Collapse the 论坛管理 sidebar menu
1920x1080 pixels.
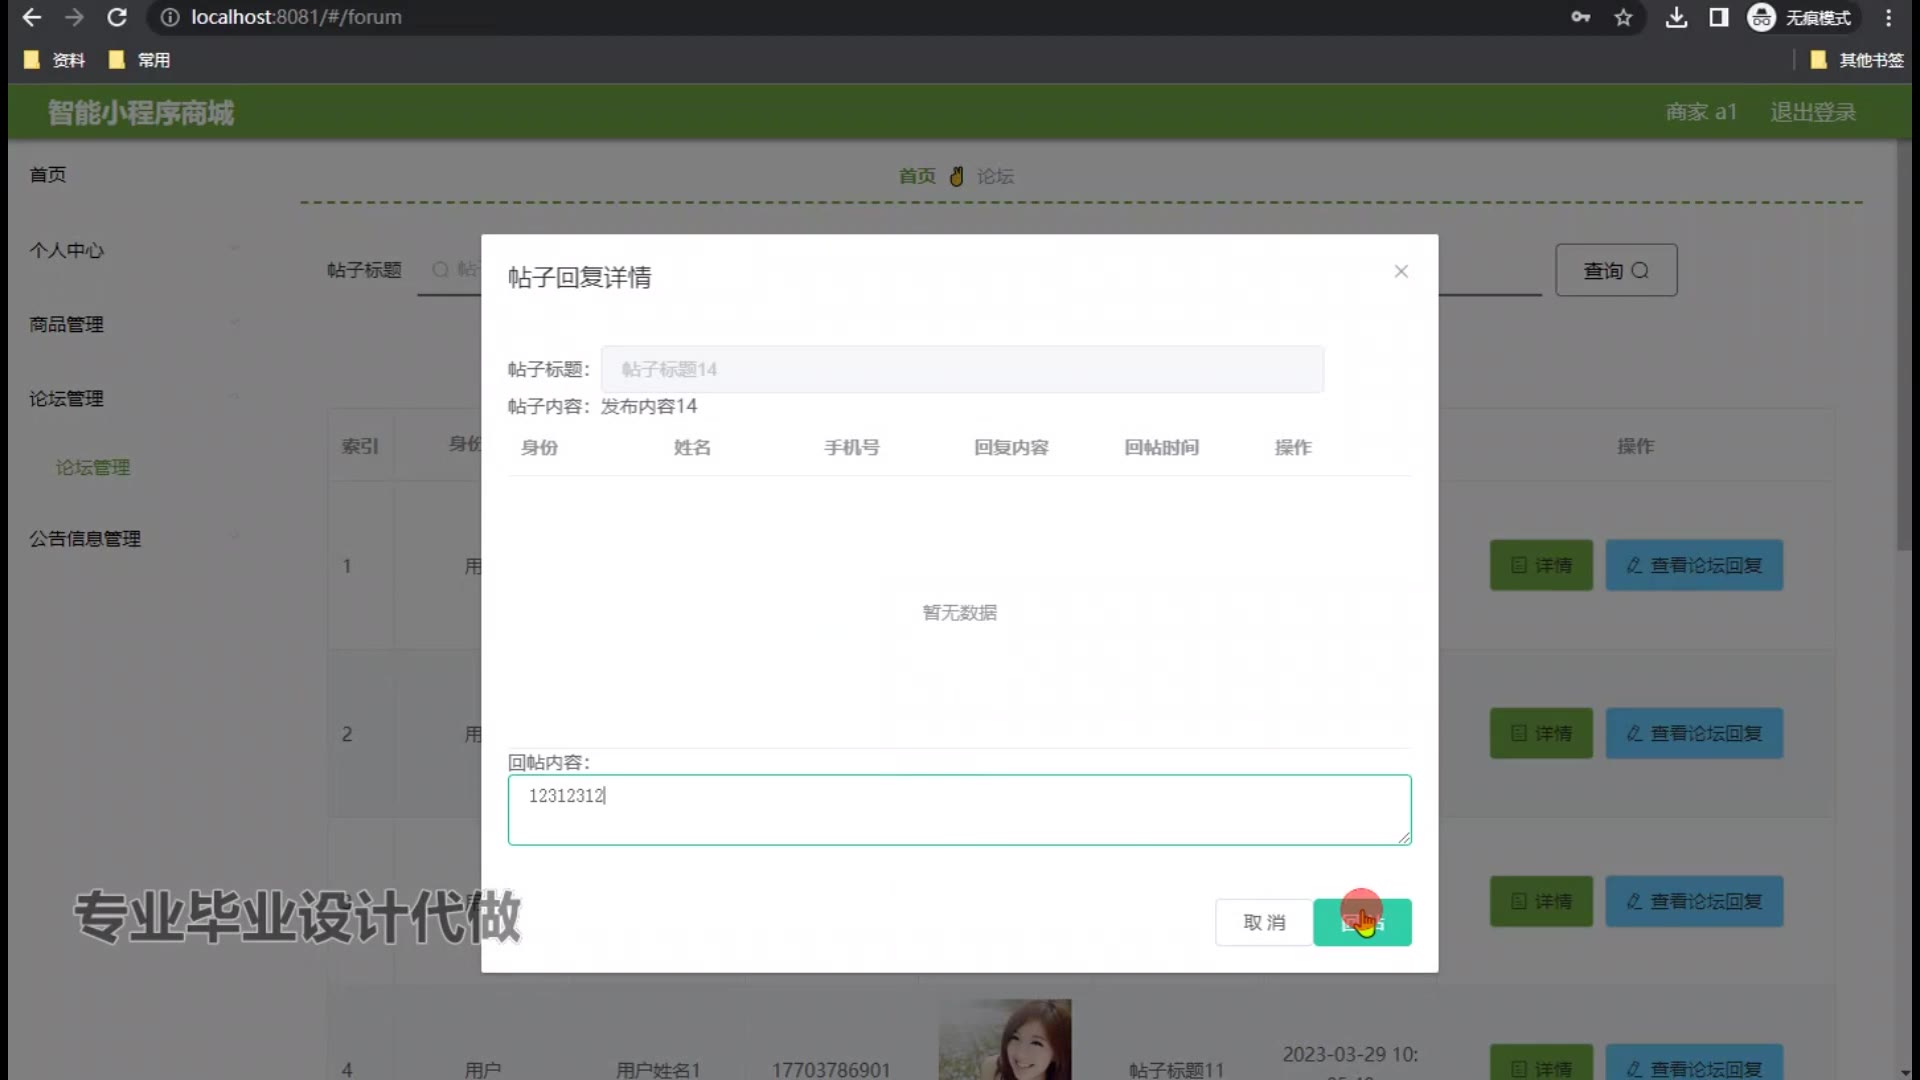[x=67, y=398]
